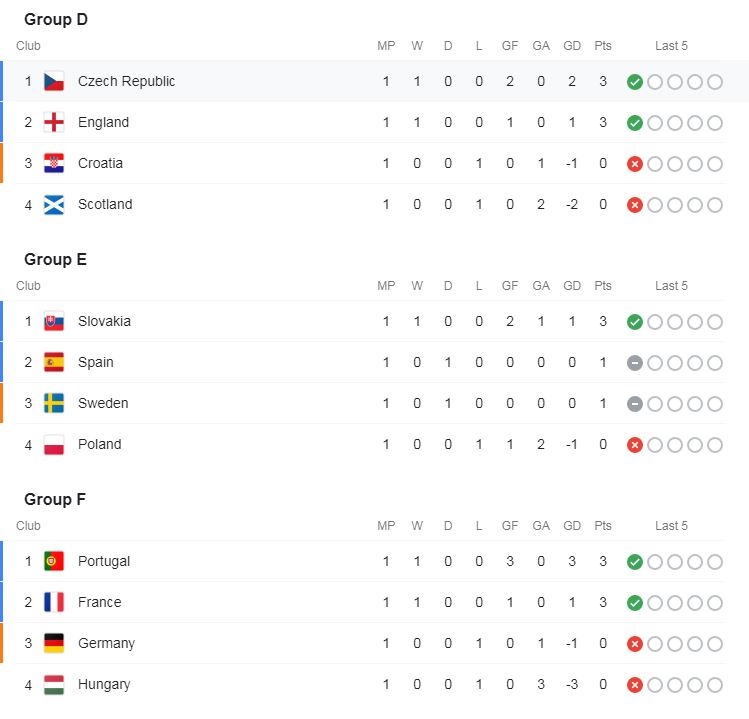Open the Sweden team link
Screen dimensions: 749x719
point(103,403)
